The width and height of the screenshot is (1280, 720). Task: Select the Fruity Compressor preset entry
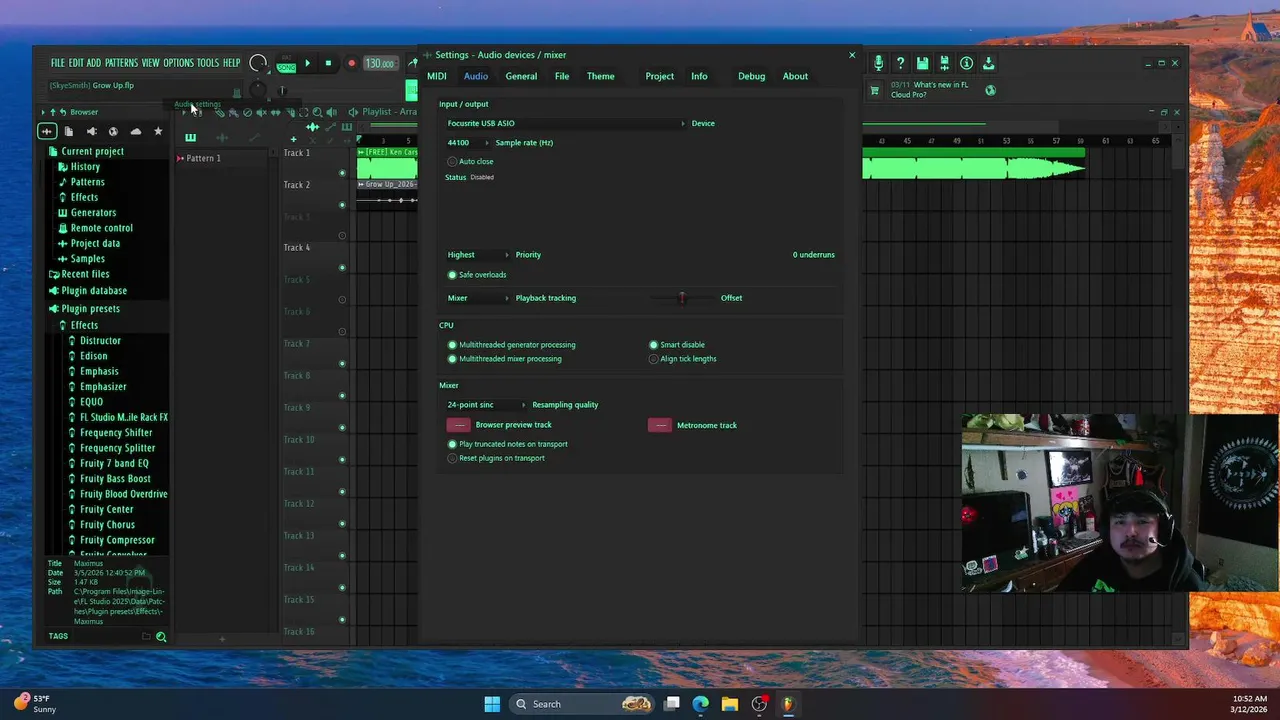117,540
